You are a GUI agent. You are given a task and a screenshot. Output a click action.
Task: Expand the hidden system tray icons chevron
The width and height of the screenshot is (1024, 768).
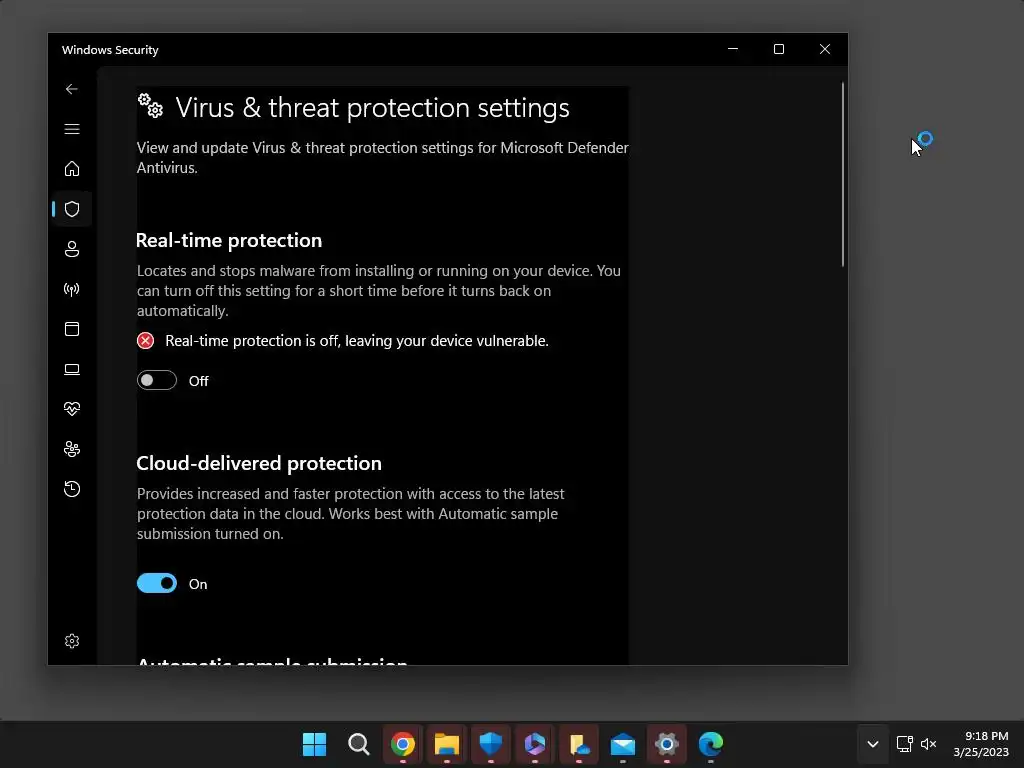click(x=872, y=744)
